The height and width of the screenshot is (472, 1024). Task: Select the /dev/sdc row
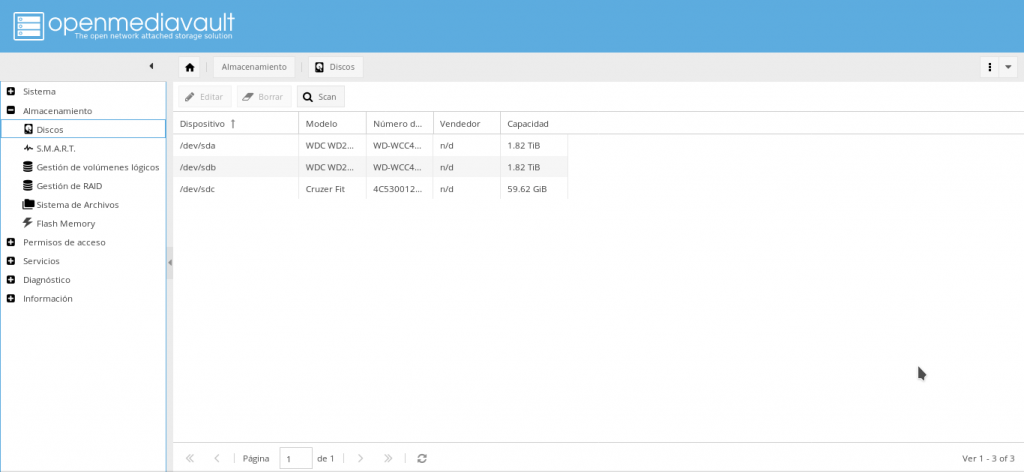[x=370, y=189]
